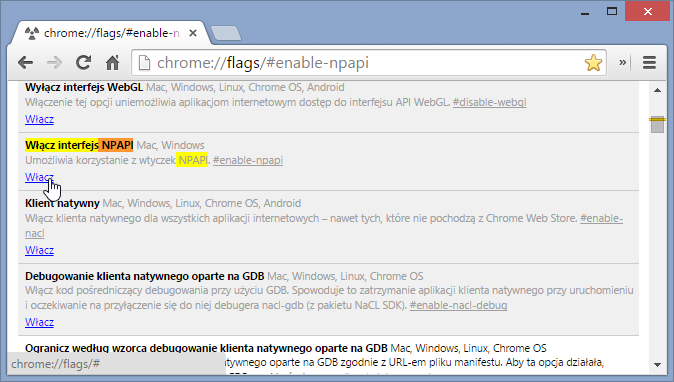Click the heading 'Wyłącz interfejs WebGL'
Image resolution: width=674 pixels, height=382 pixels.
(84, 87)
